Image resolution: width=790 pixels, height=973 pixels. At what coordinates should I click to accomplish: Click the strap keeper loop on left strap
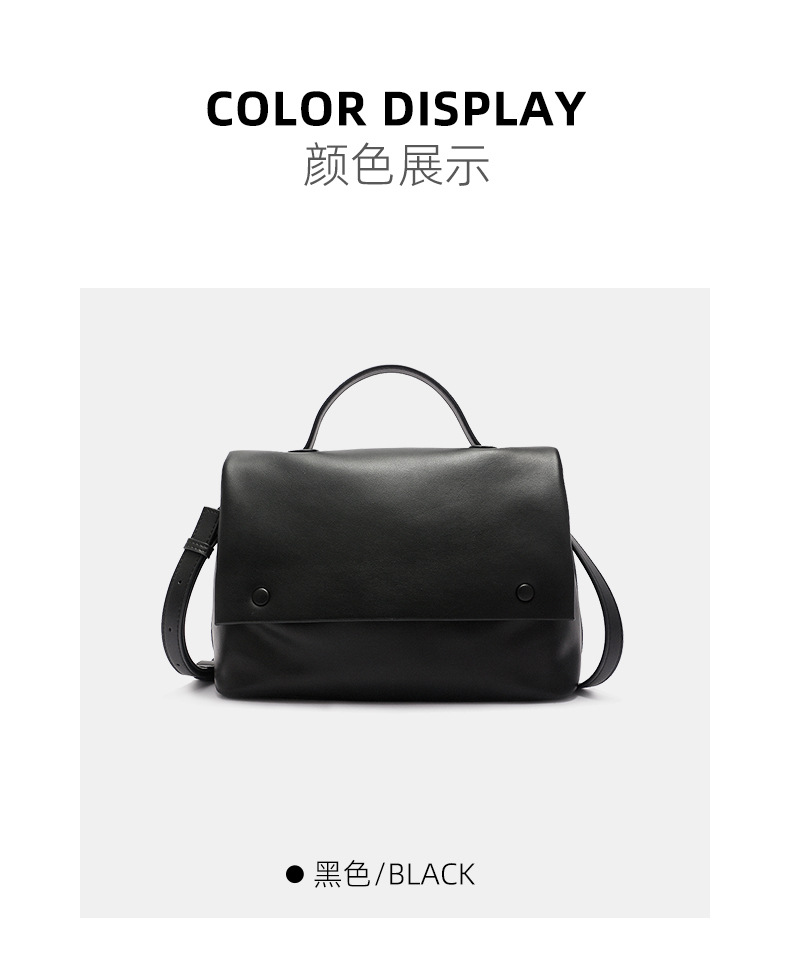[200, 547]
